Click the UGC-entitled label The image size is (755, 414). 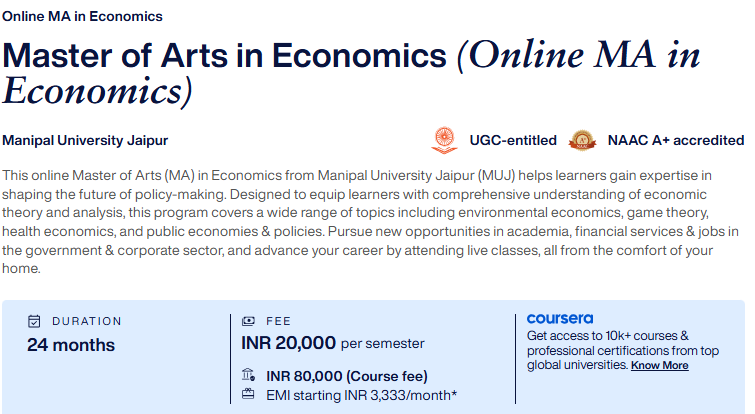coord(513,141)
